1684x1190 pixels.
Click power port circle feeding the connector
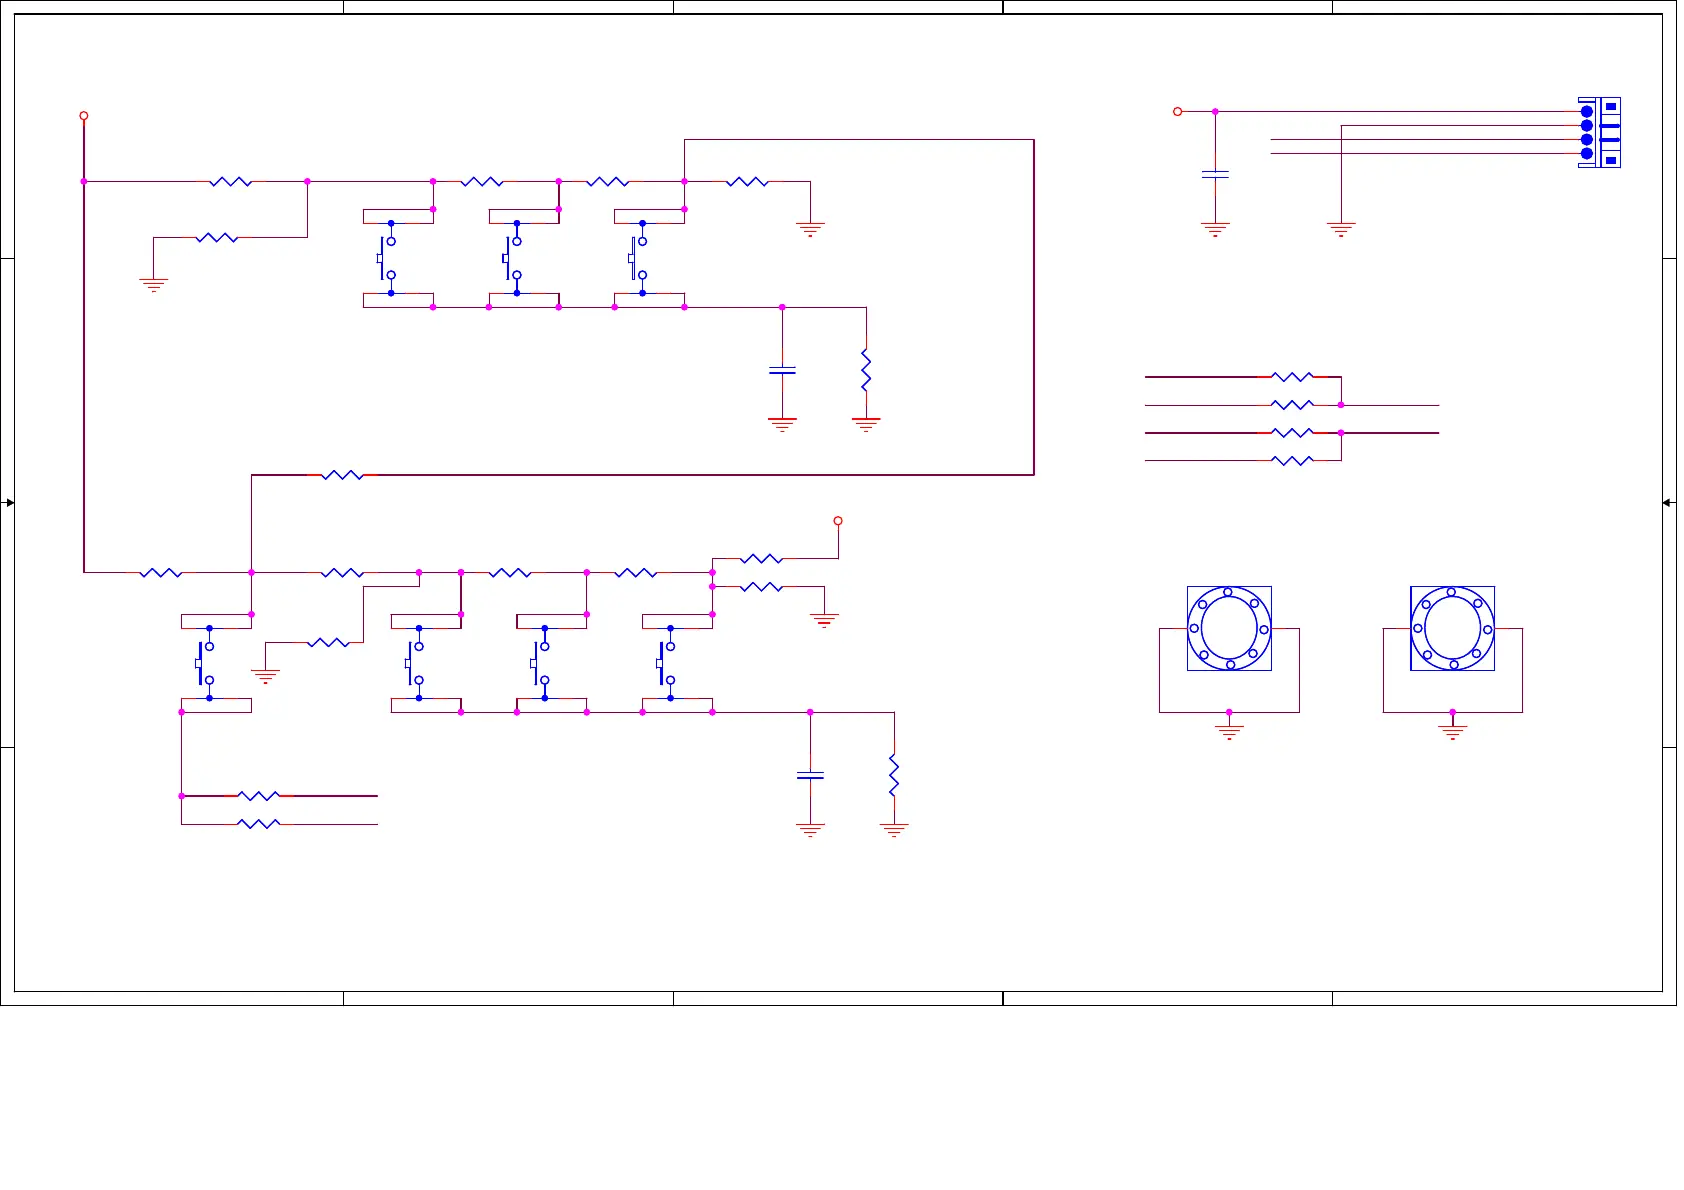pos(1178,111)
